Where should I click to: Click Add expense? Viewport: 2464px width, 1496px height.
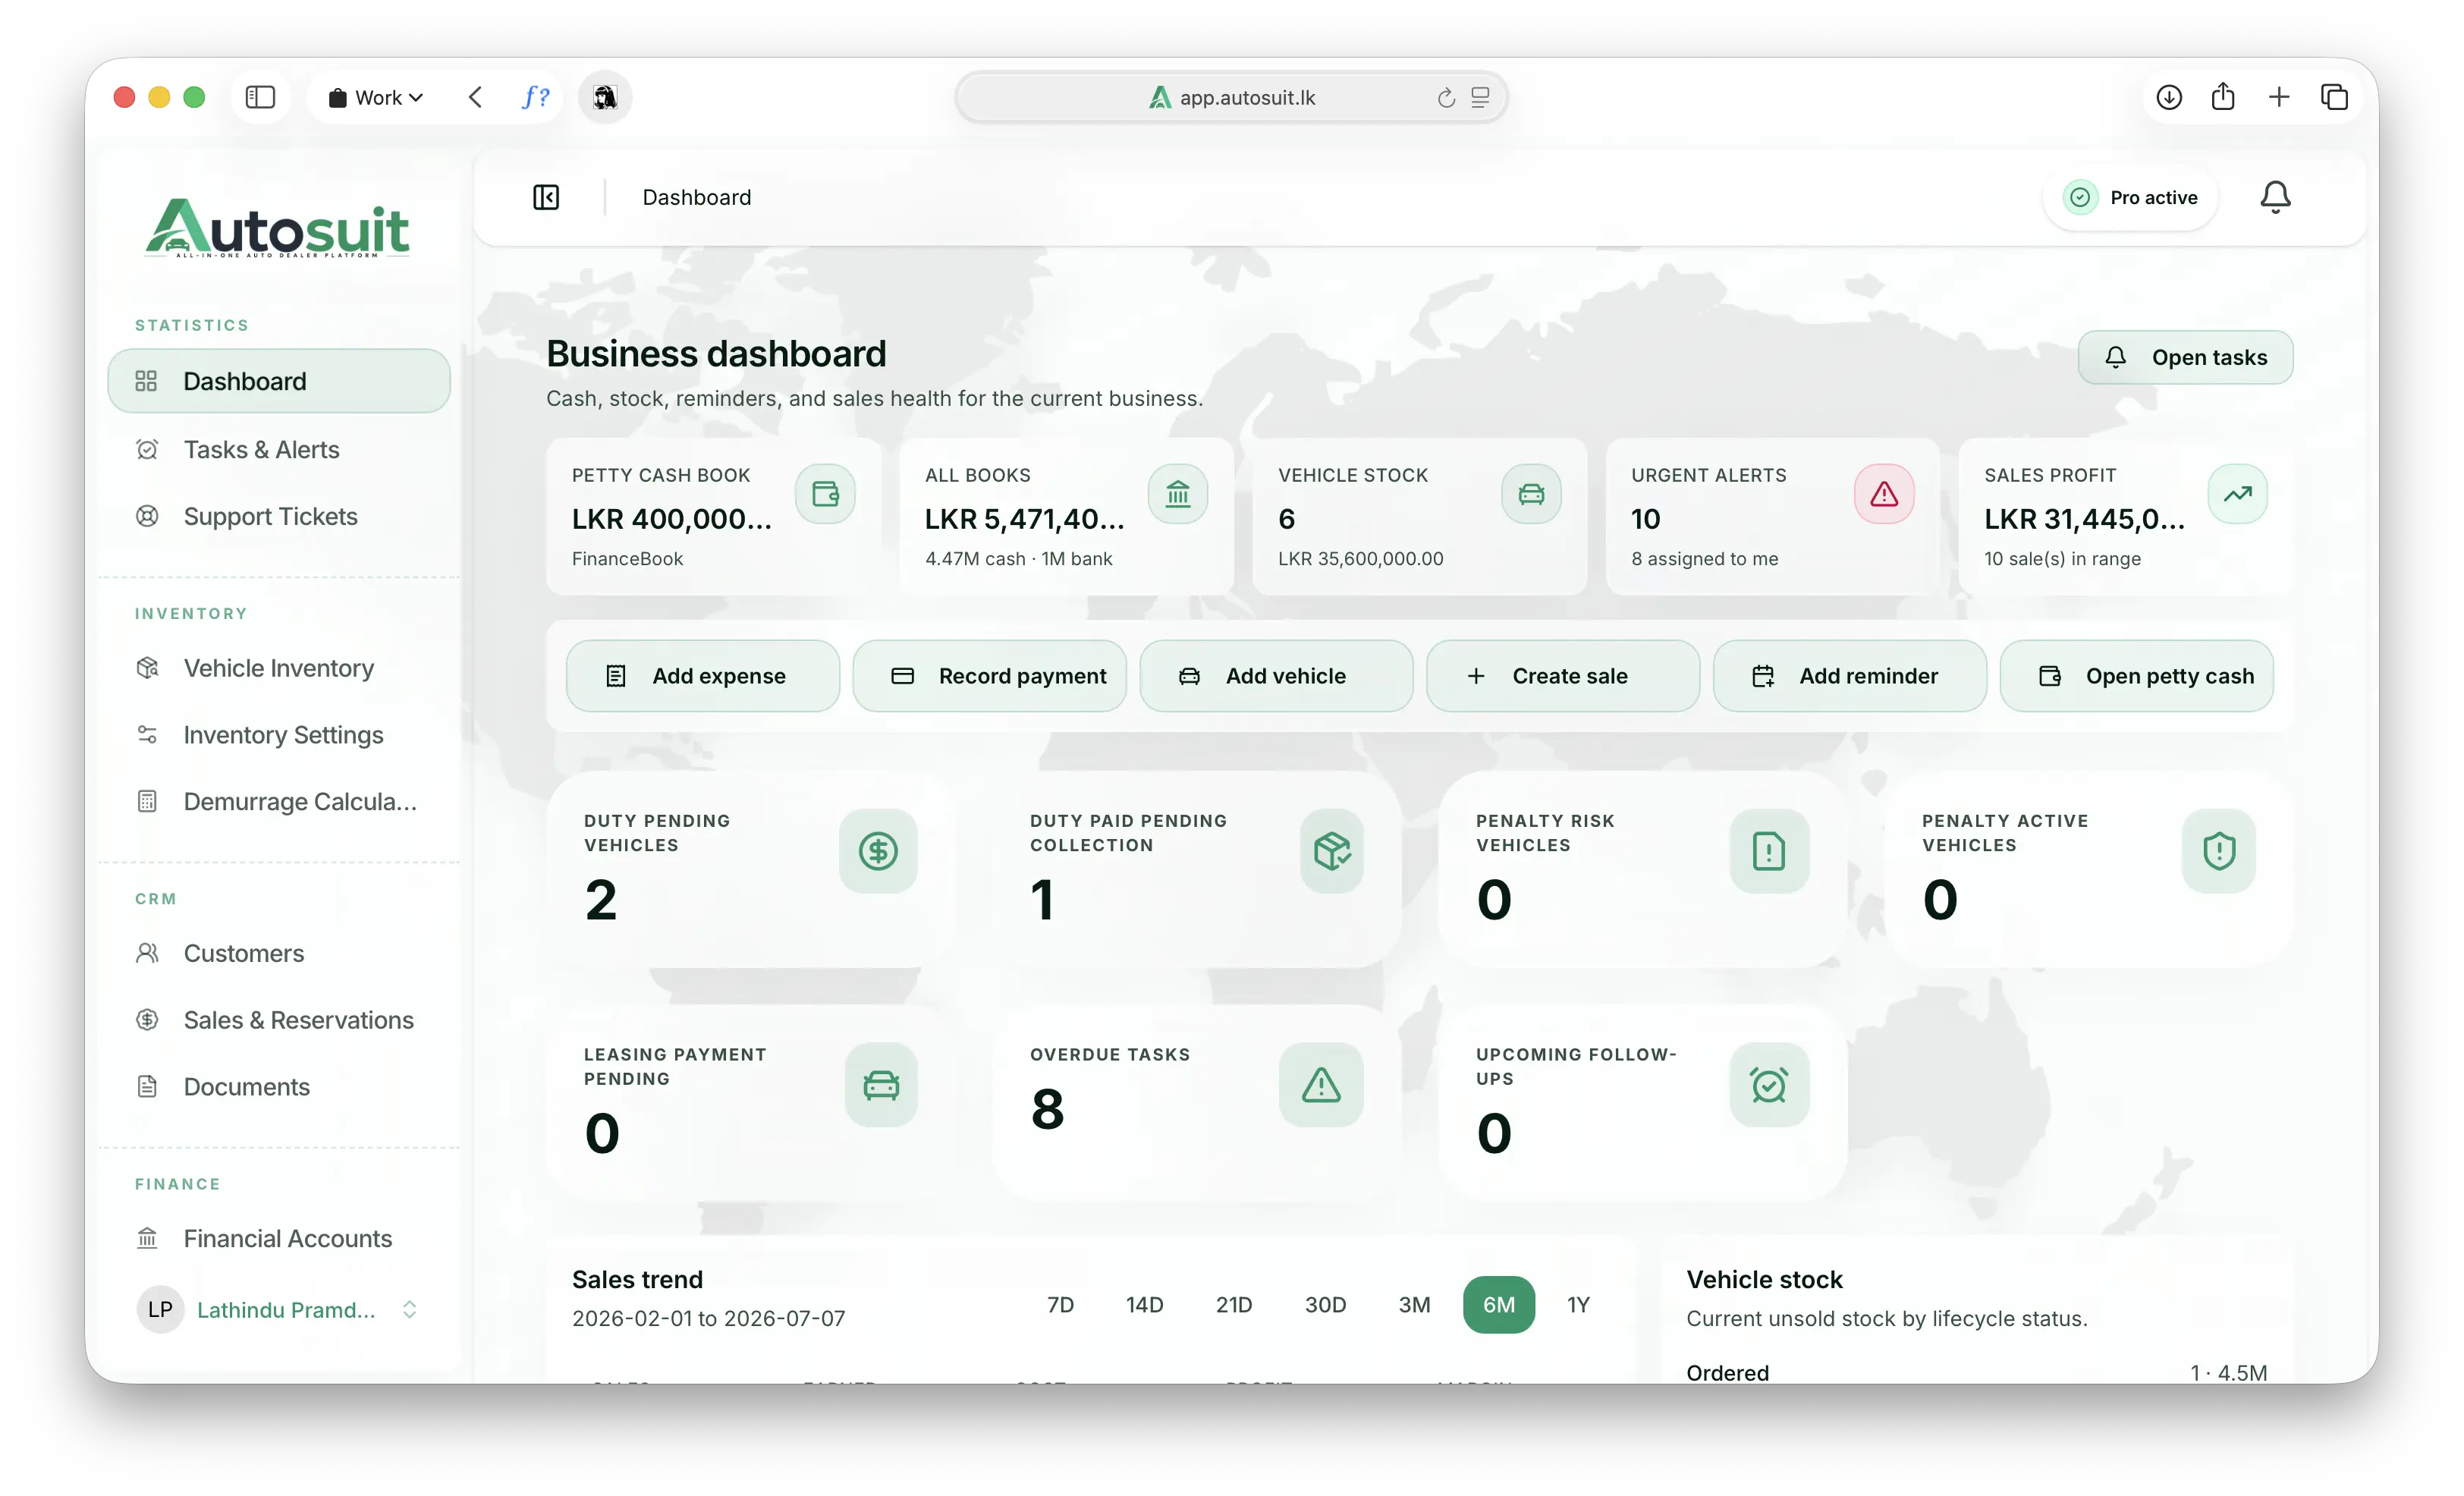click(x=702, y=676)
